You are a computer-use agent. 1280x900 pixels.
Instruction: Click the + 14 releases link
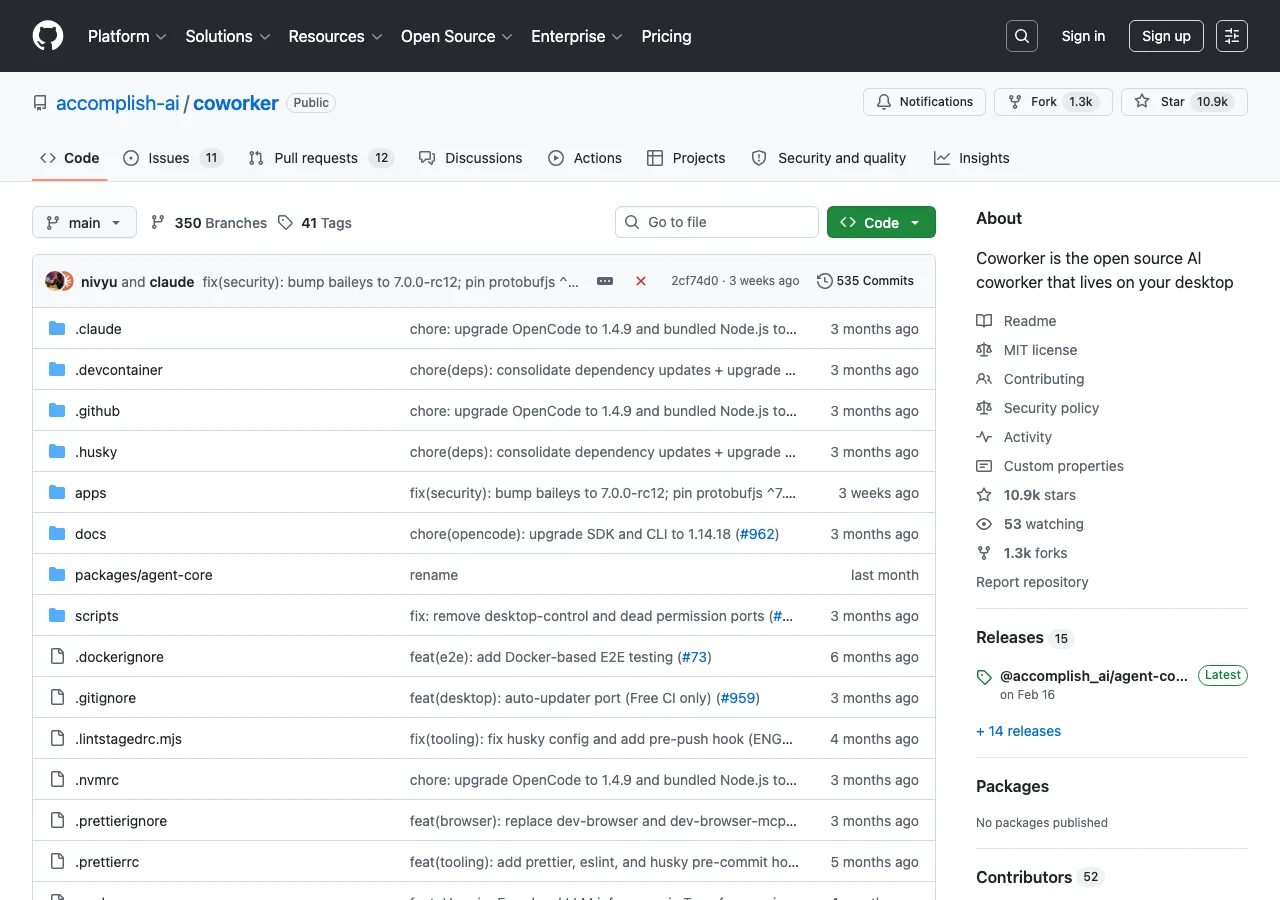pos(1018,731)
